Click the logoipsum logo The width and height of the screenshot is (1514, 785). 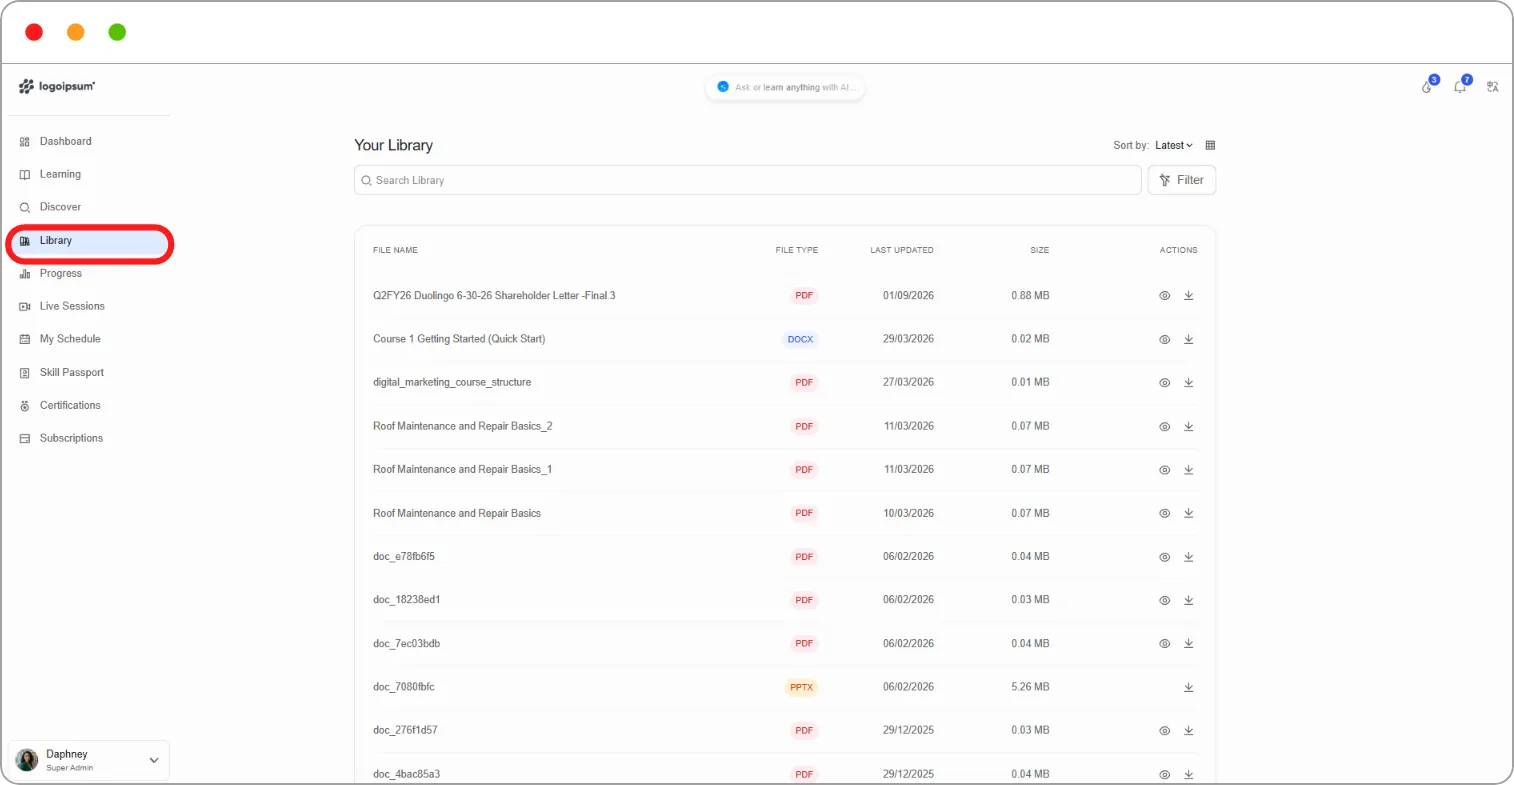[x=57, y=87]
